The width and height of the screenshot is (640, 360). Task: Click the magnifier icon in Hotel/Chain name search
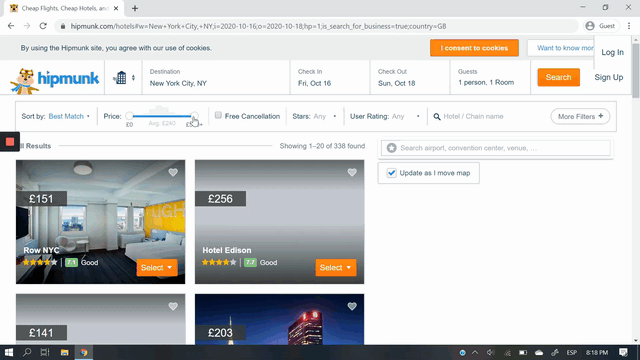coord(437,117)
